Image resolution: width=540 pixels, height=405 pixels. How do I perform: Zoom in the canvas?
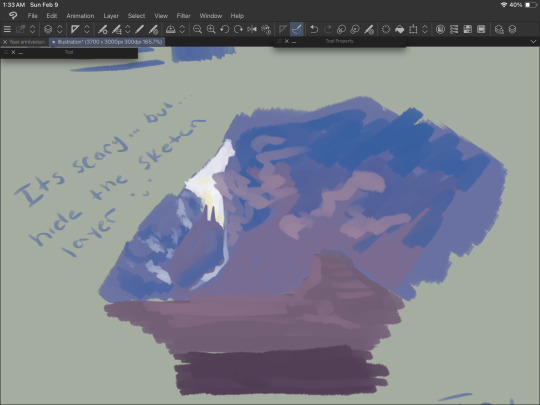[x=211, y=29]
